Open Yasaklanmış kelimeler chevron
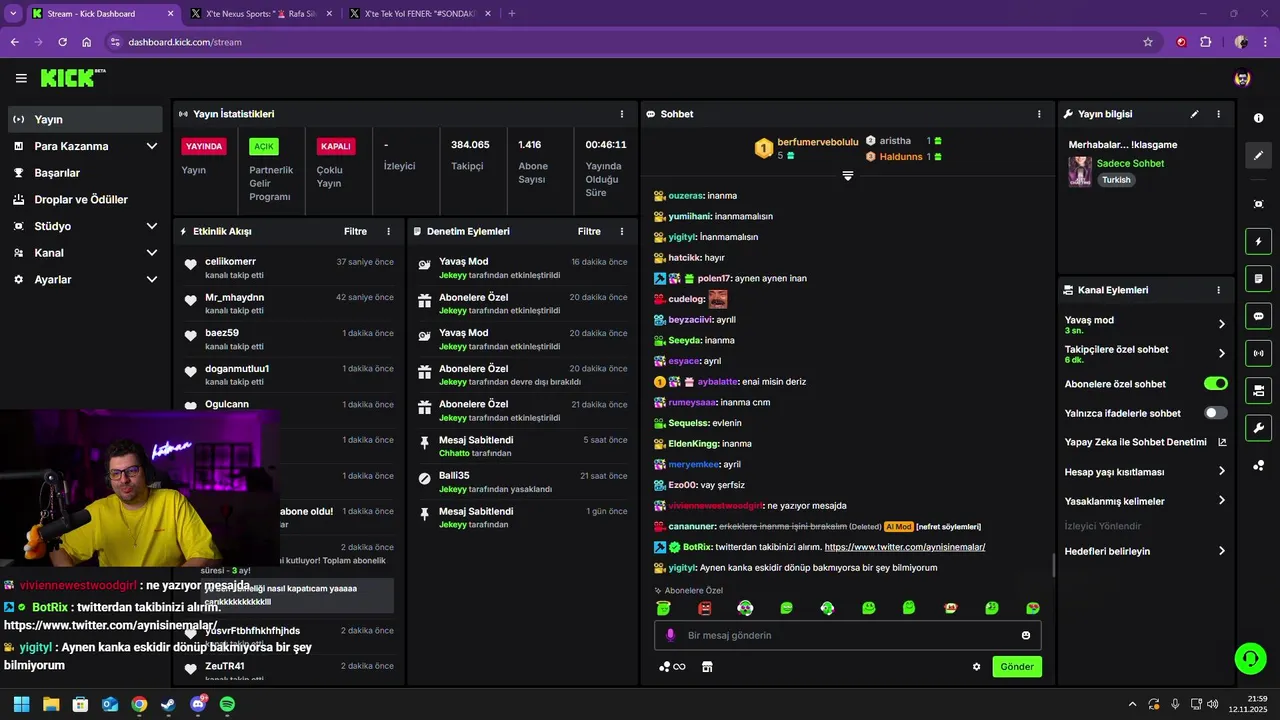This screenshot has height=720, width=1280. pos(1221,501)
